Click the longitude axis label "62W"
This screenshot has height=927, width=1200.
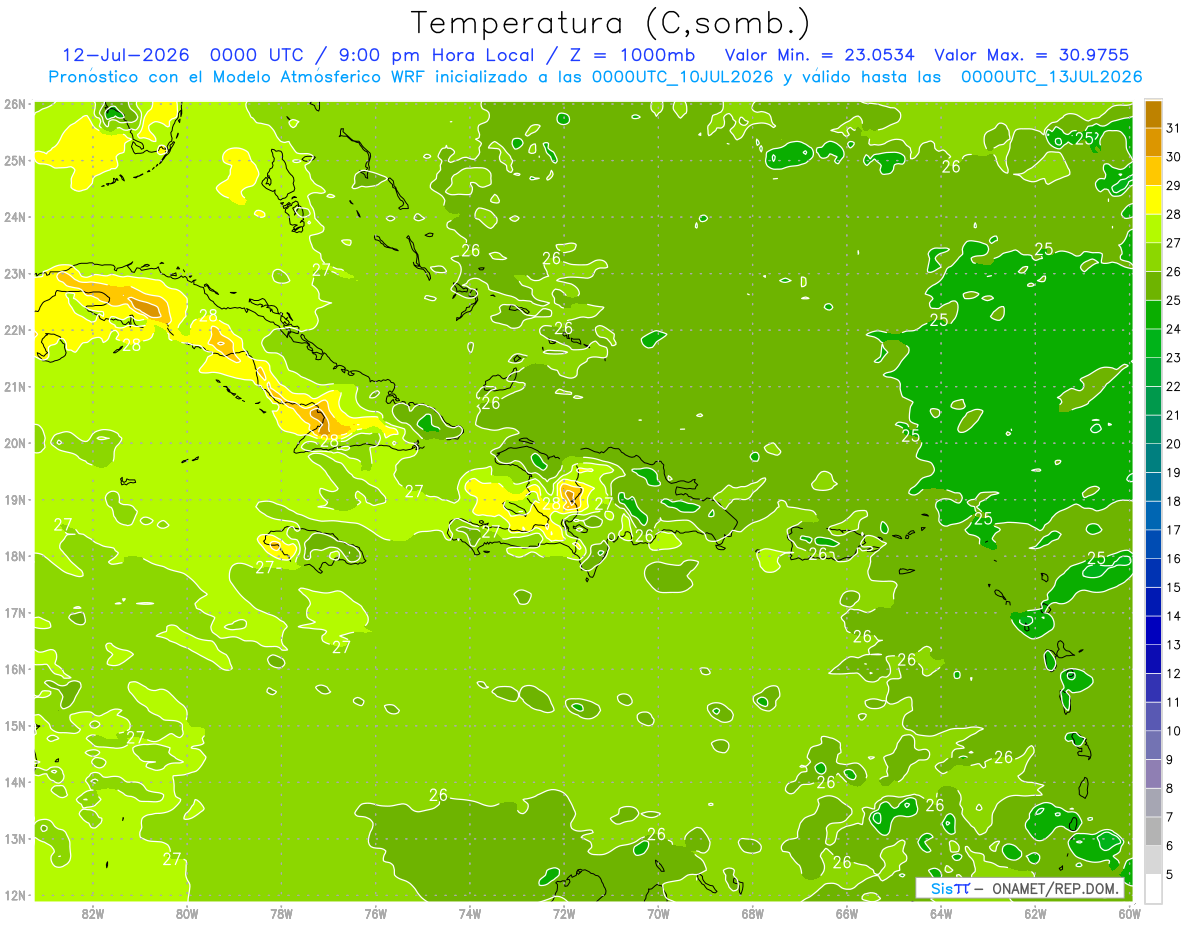[1035, 913]
